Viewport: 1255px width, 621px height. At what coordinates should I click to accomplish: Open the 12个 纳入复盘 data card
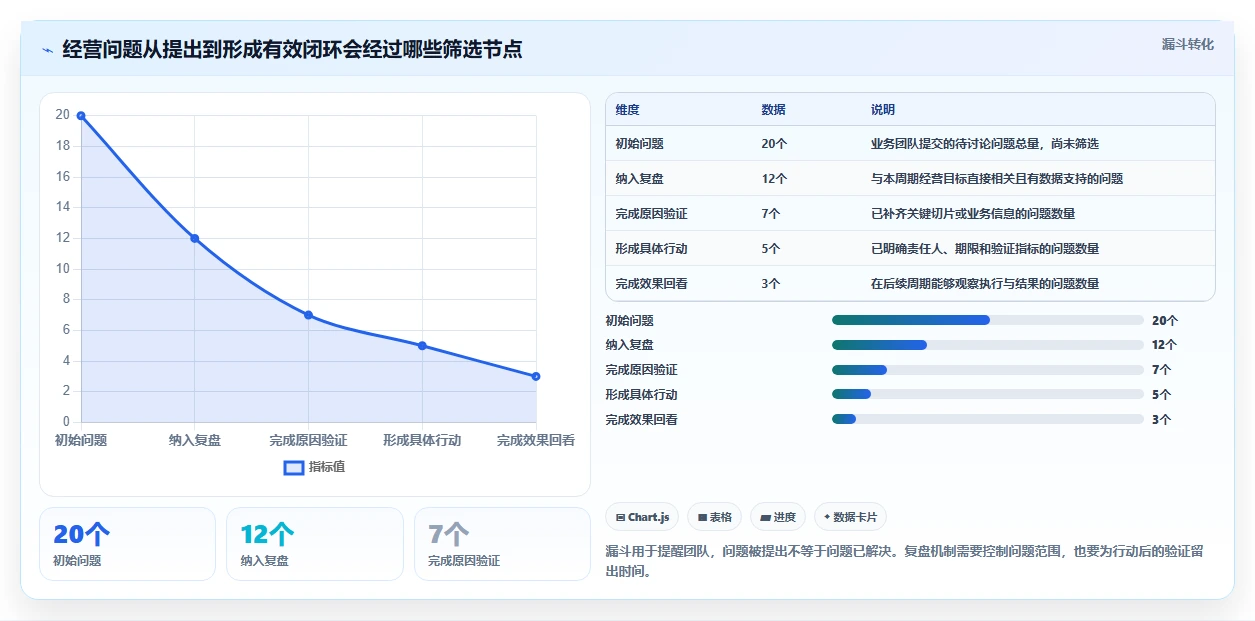pos(315,544)
